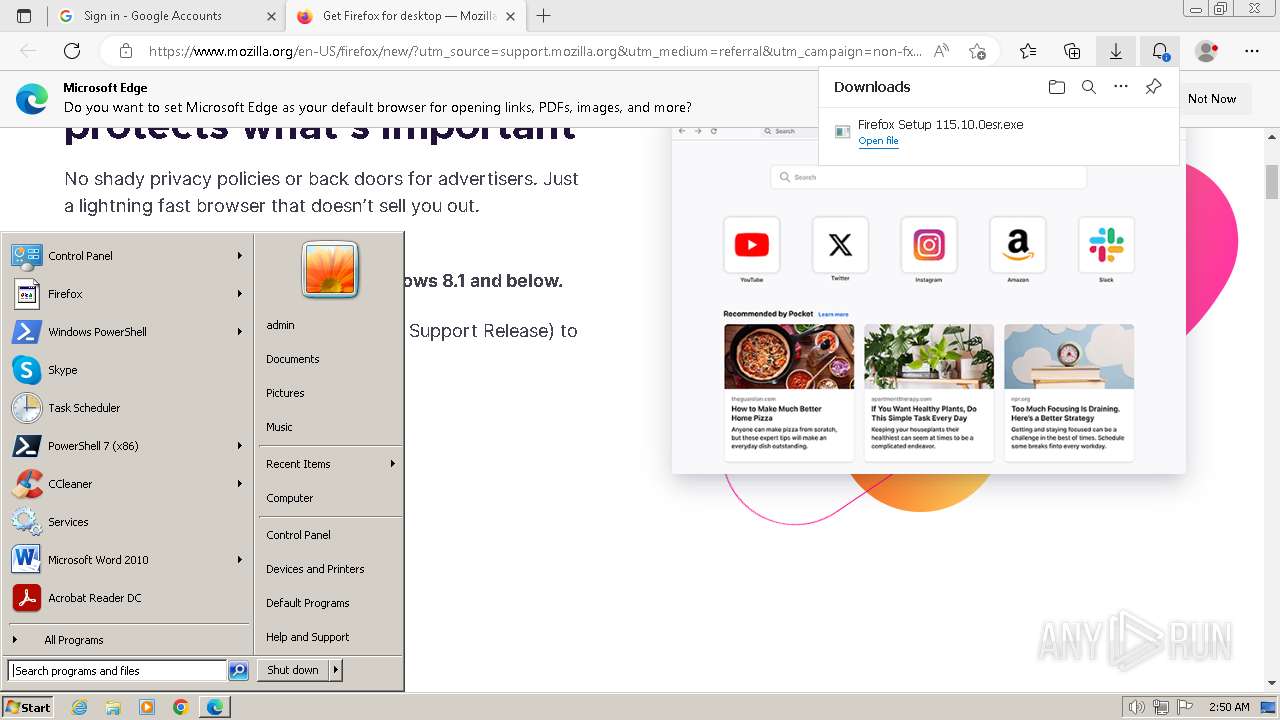Open the volume speaker tray icon
This screenshot has width=1280, height=720.
point(1136,707)
